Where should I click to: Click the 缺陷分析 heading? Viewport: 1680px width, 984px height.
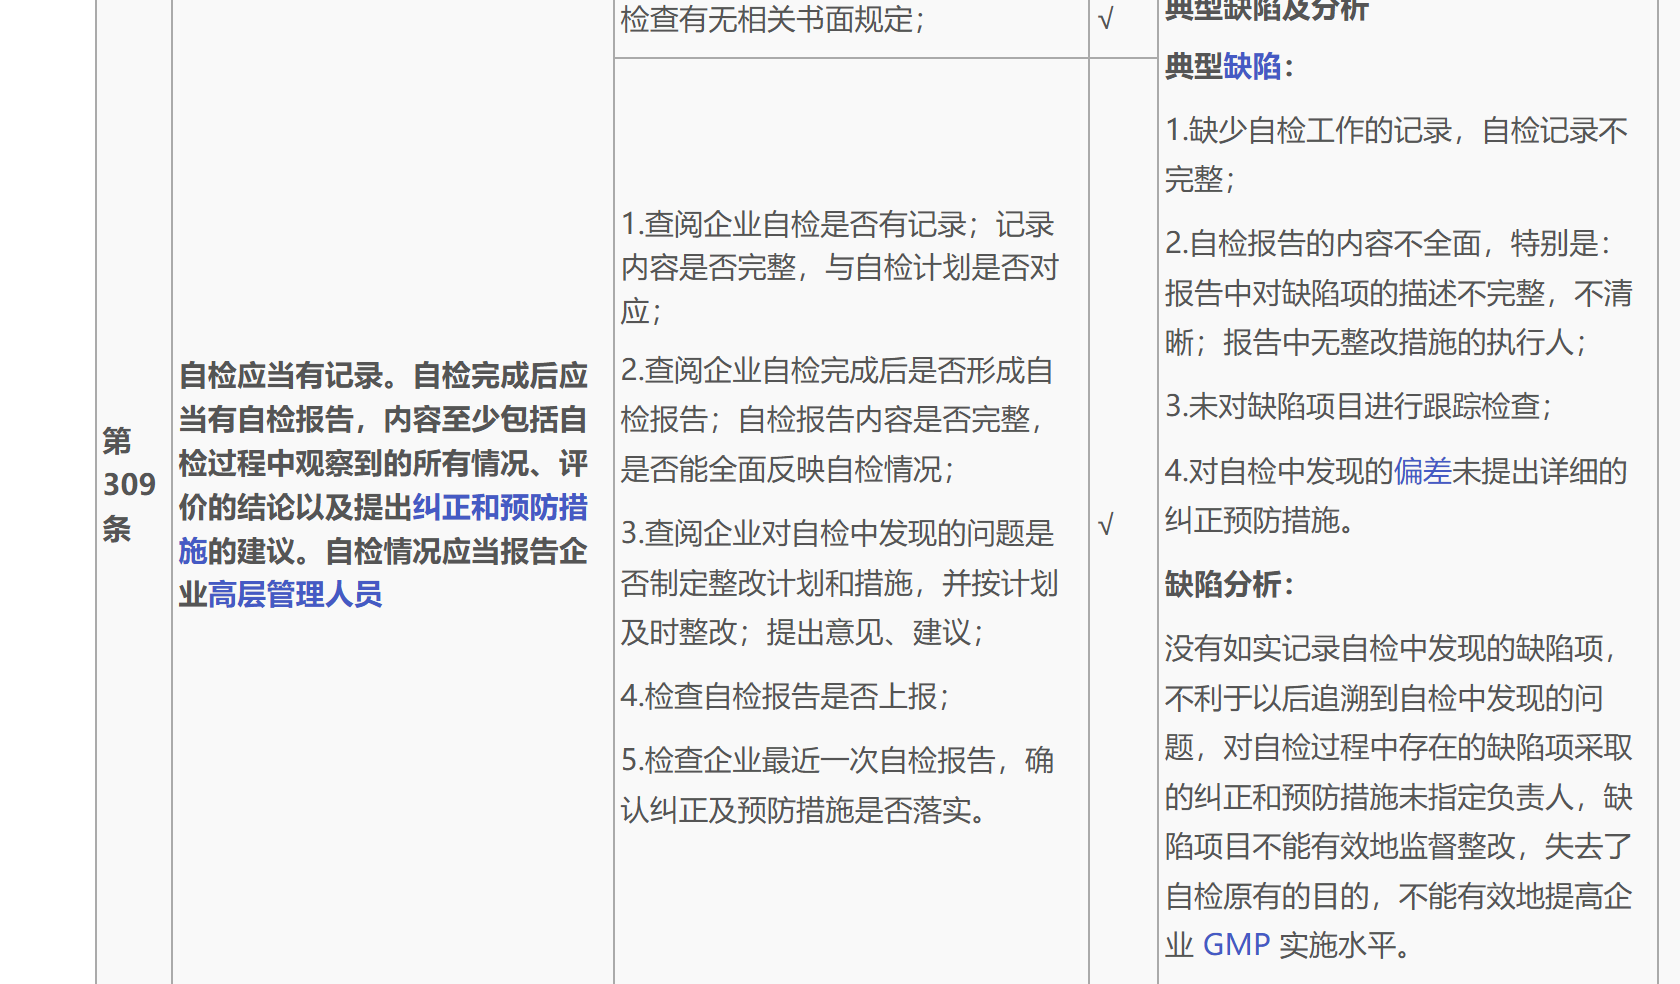pos(1229,584)
